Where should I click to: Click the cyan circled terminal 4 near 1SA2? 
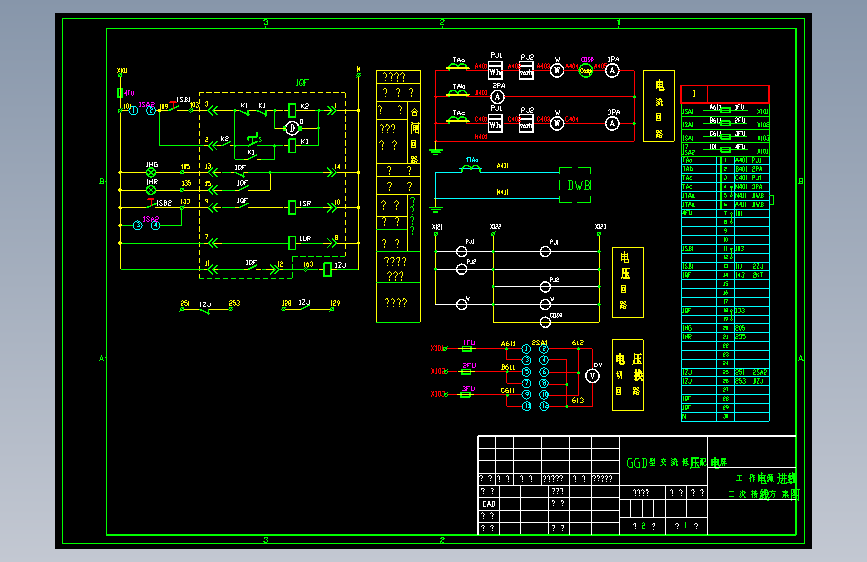click(156, 225)
